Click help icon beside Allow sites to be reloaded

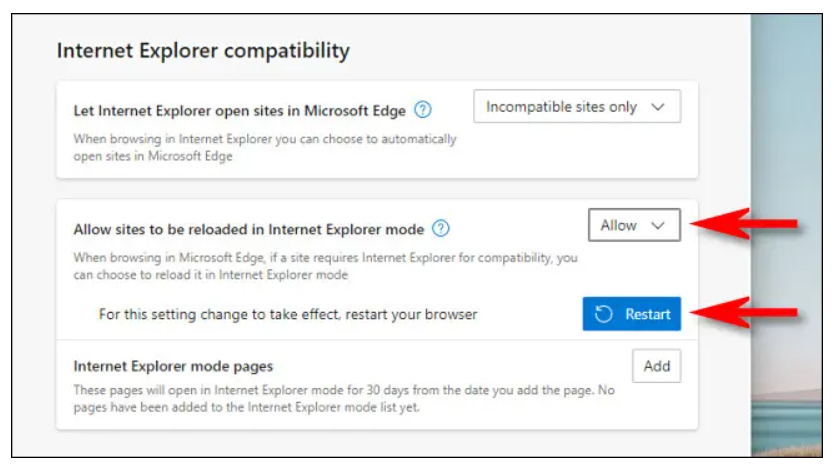tap(441, 229)
